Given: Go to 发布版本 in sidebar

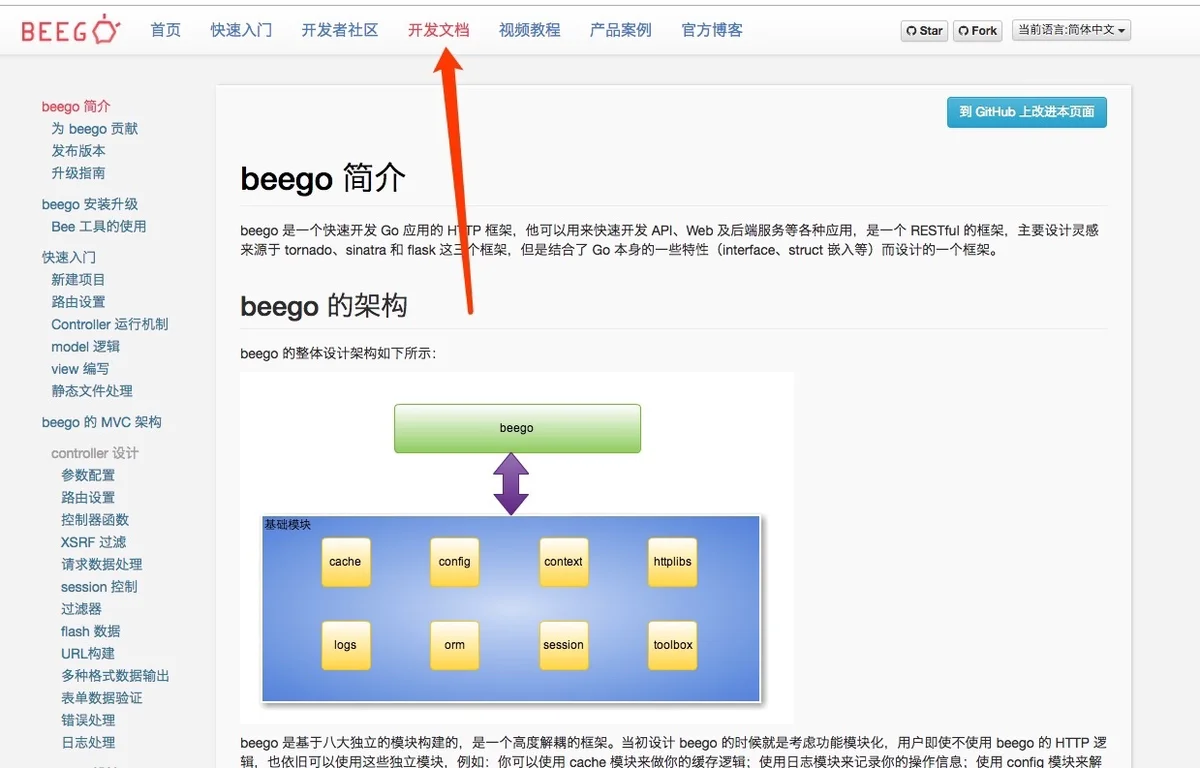Looking at the screenshot, I should 78,150.
